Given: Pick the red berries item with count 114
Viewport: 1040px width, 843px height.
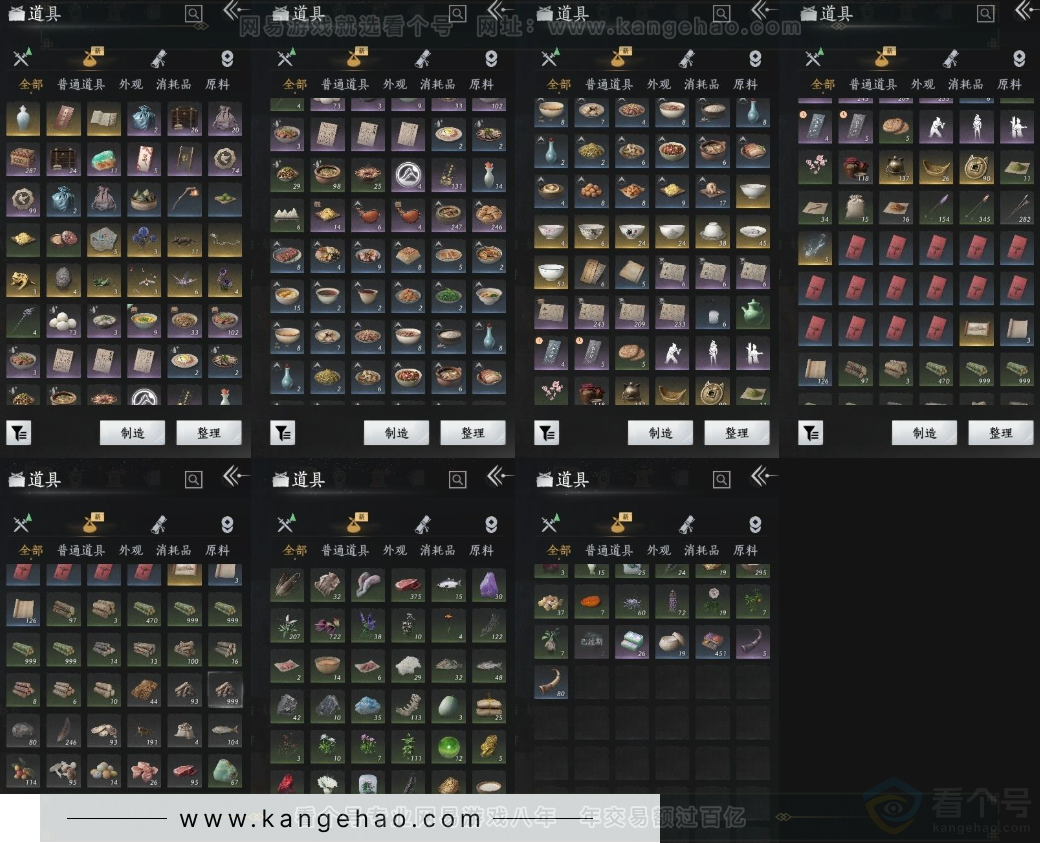Looking at the screenshot, I should [x=23, y=771].
